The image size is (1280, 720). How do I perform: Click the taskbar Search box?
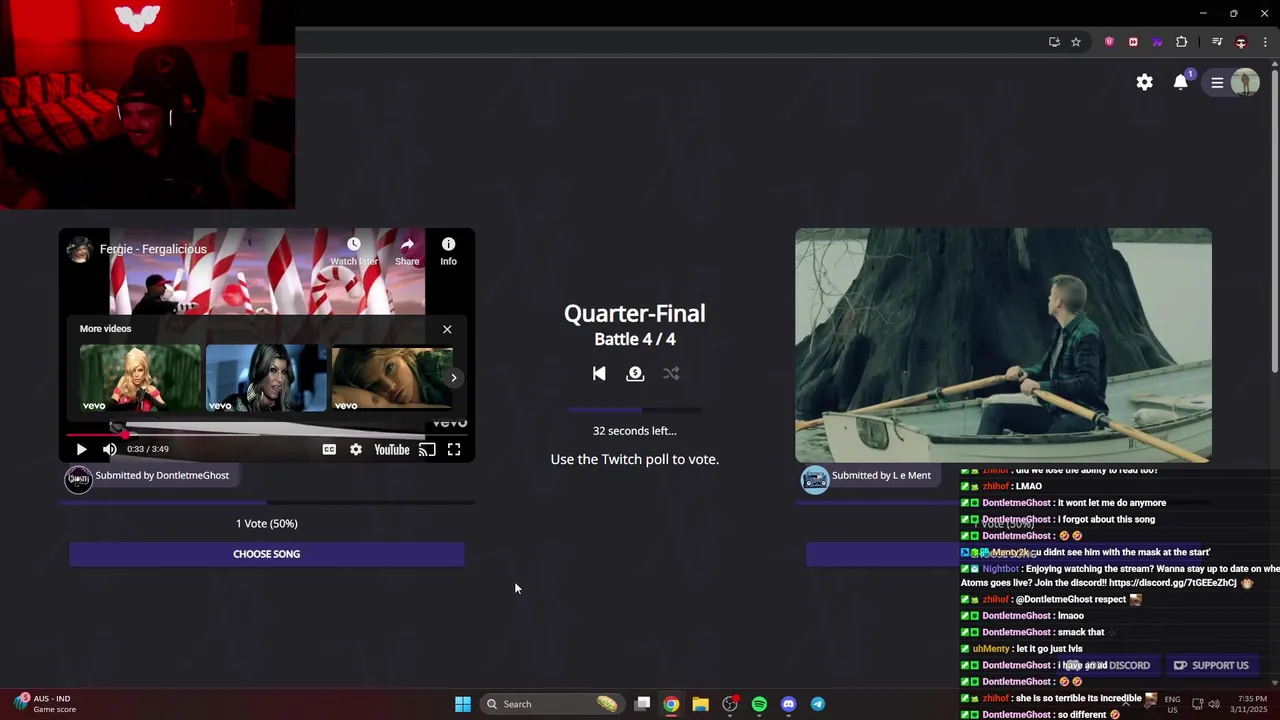tap(551, 704)
